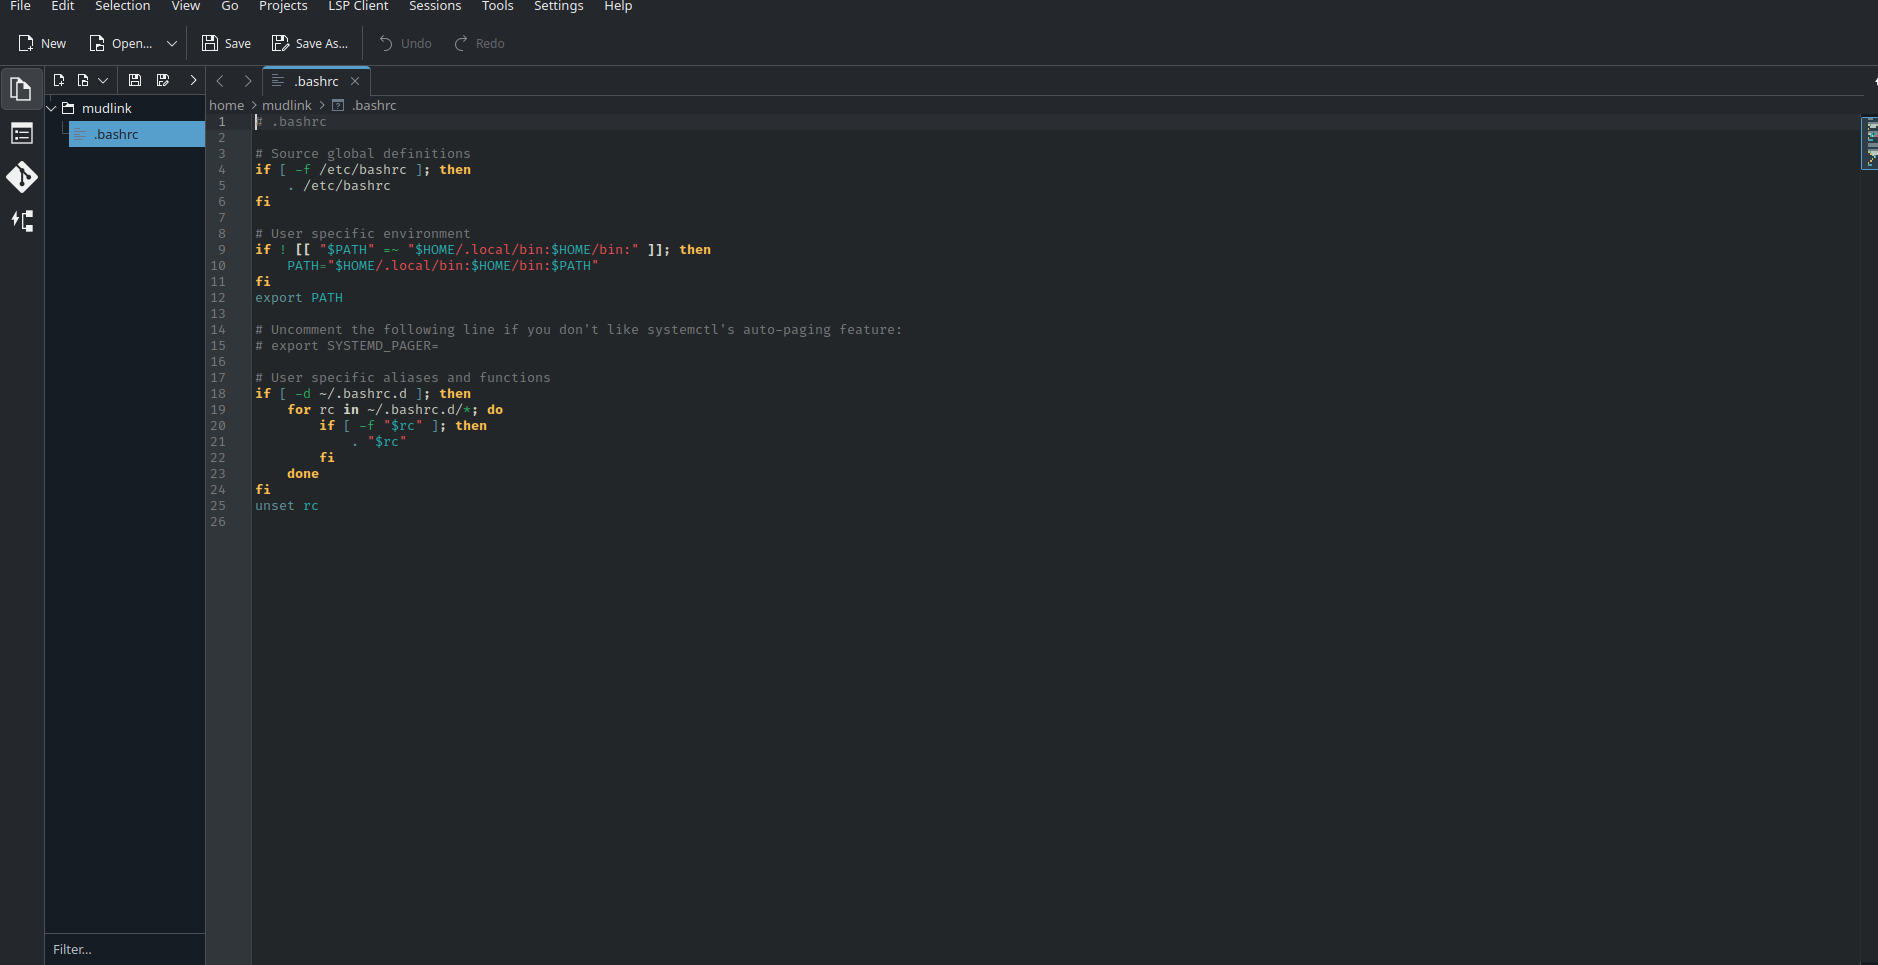The width and height of the screenshot is (1878, 965).
Task: Close the .bashrc tab
Action: [x=355, y=81]
